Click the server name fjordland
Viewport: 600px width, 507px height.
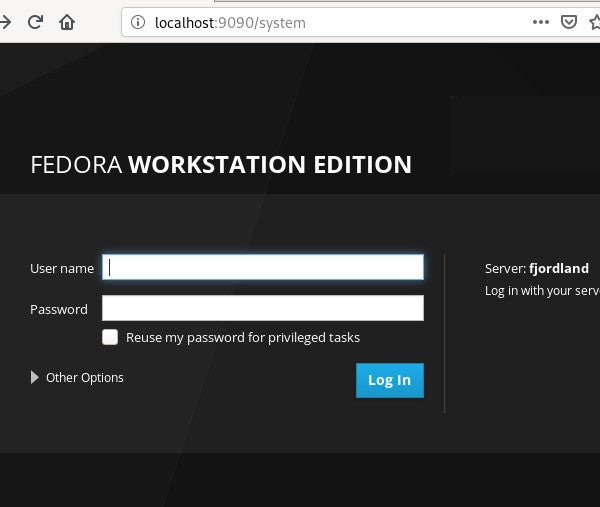pos(559,268)
